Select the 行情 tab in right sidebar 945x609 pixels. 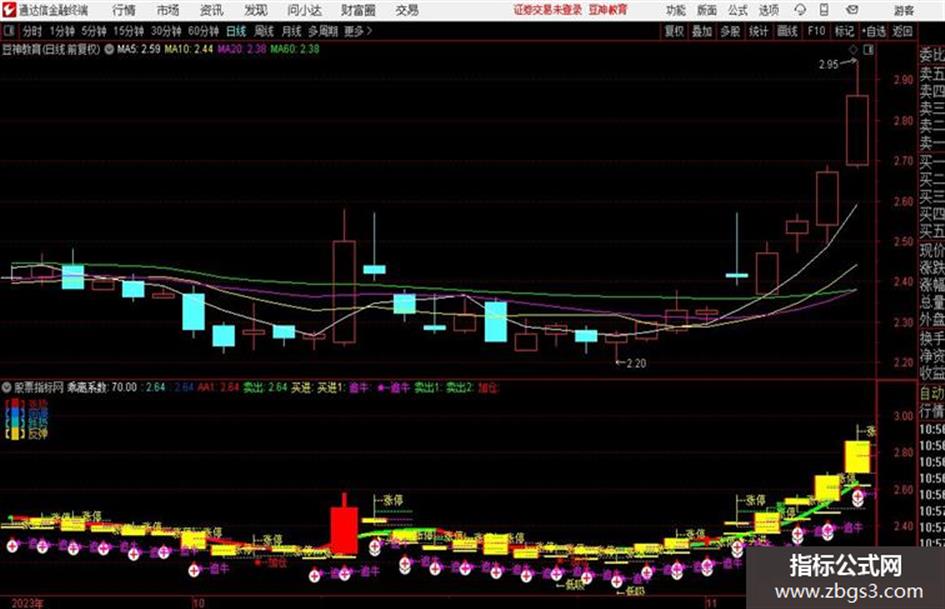[x=932, y=411]
